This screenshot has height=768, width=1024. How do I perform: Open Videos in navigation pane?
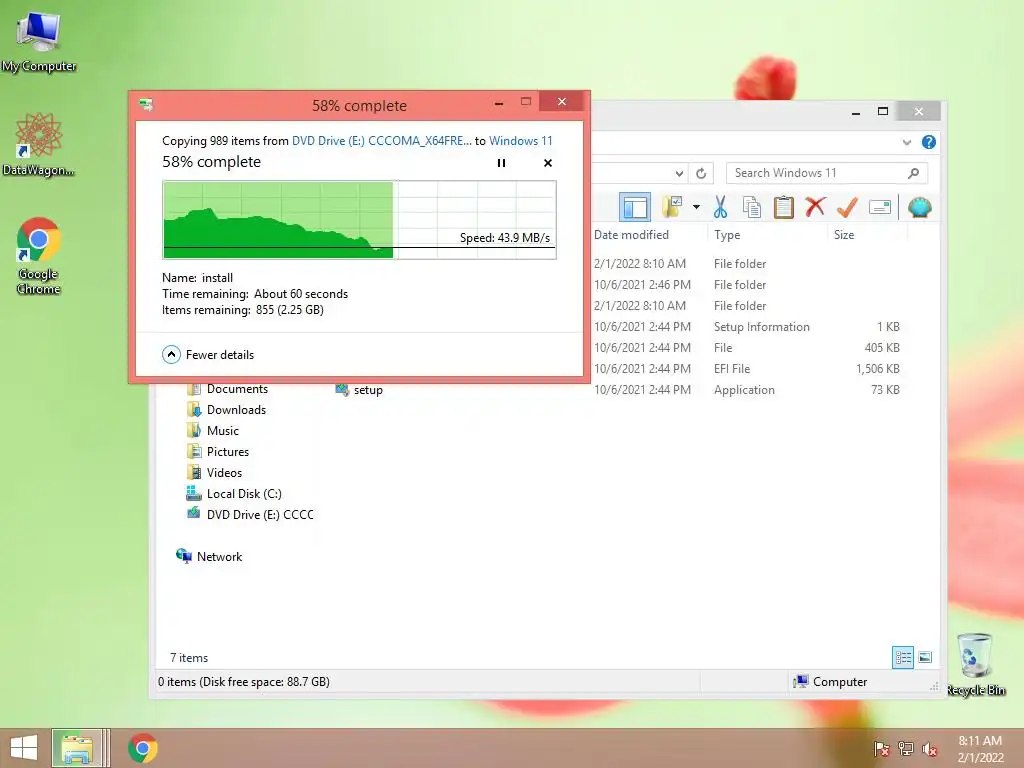pyautogui.click(x=214, y=472)
